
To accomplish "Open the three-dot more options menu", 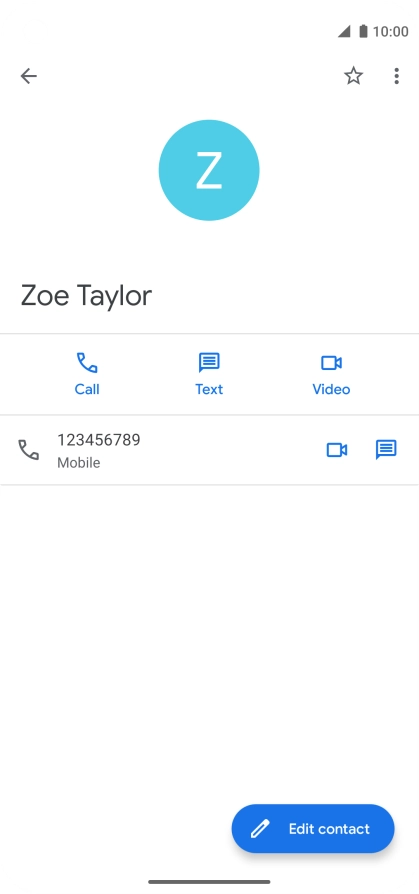I will coord(396,76).
